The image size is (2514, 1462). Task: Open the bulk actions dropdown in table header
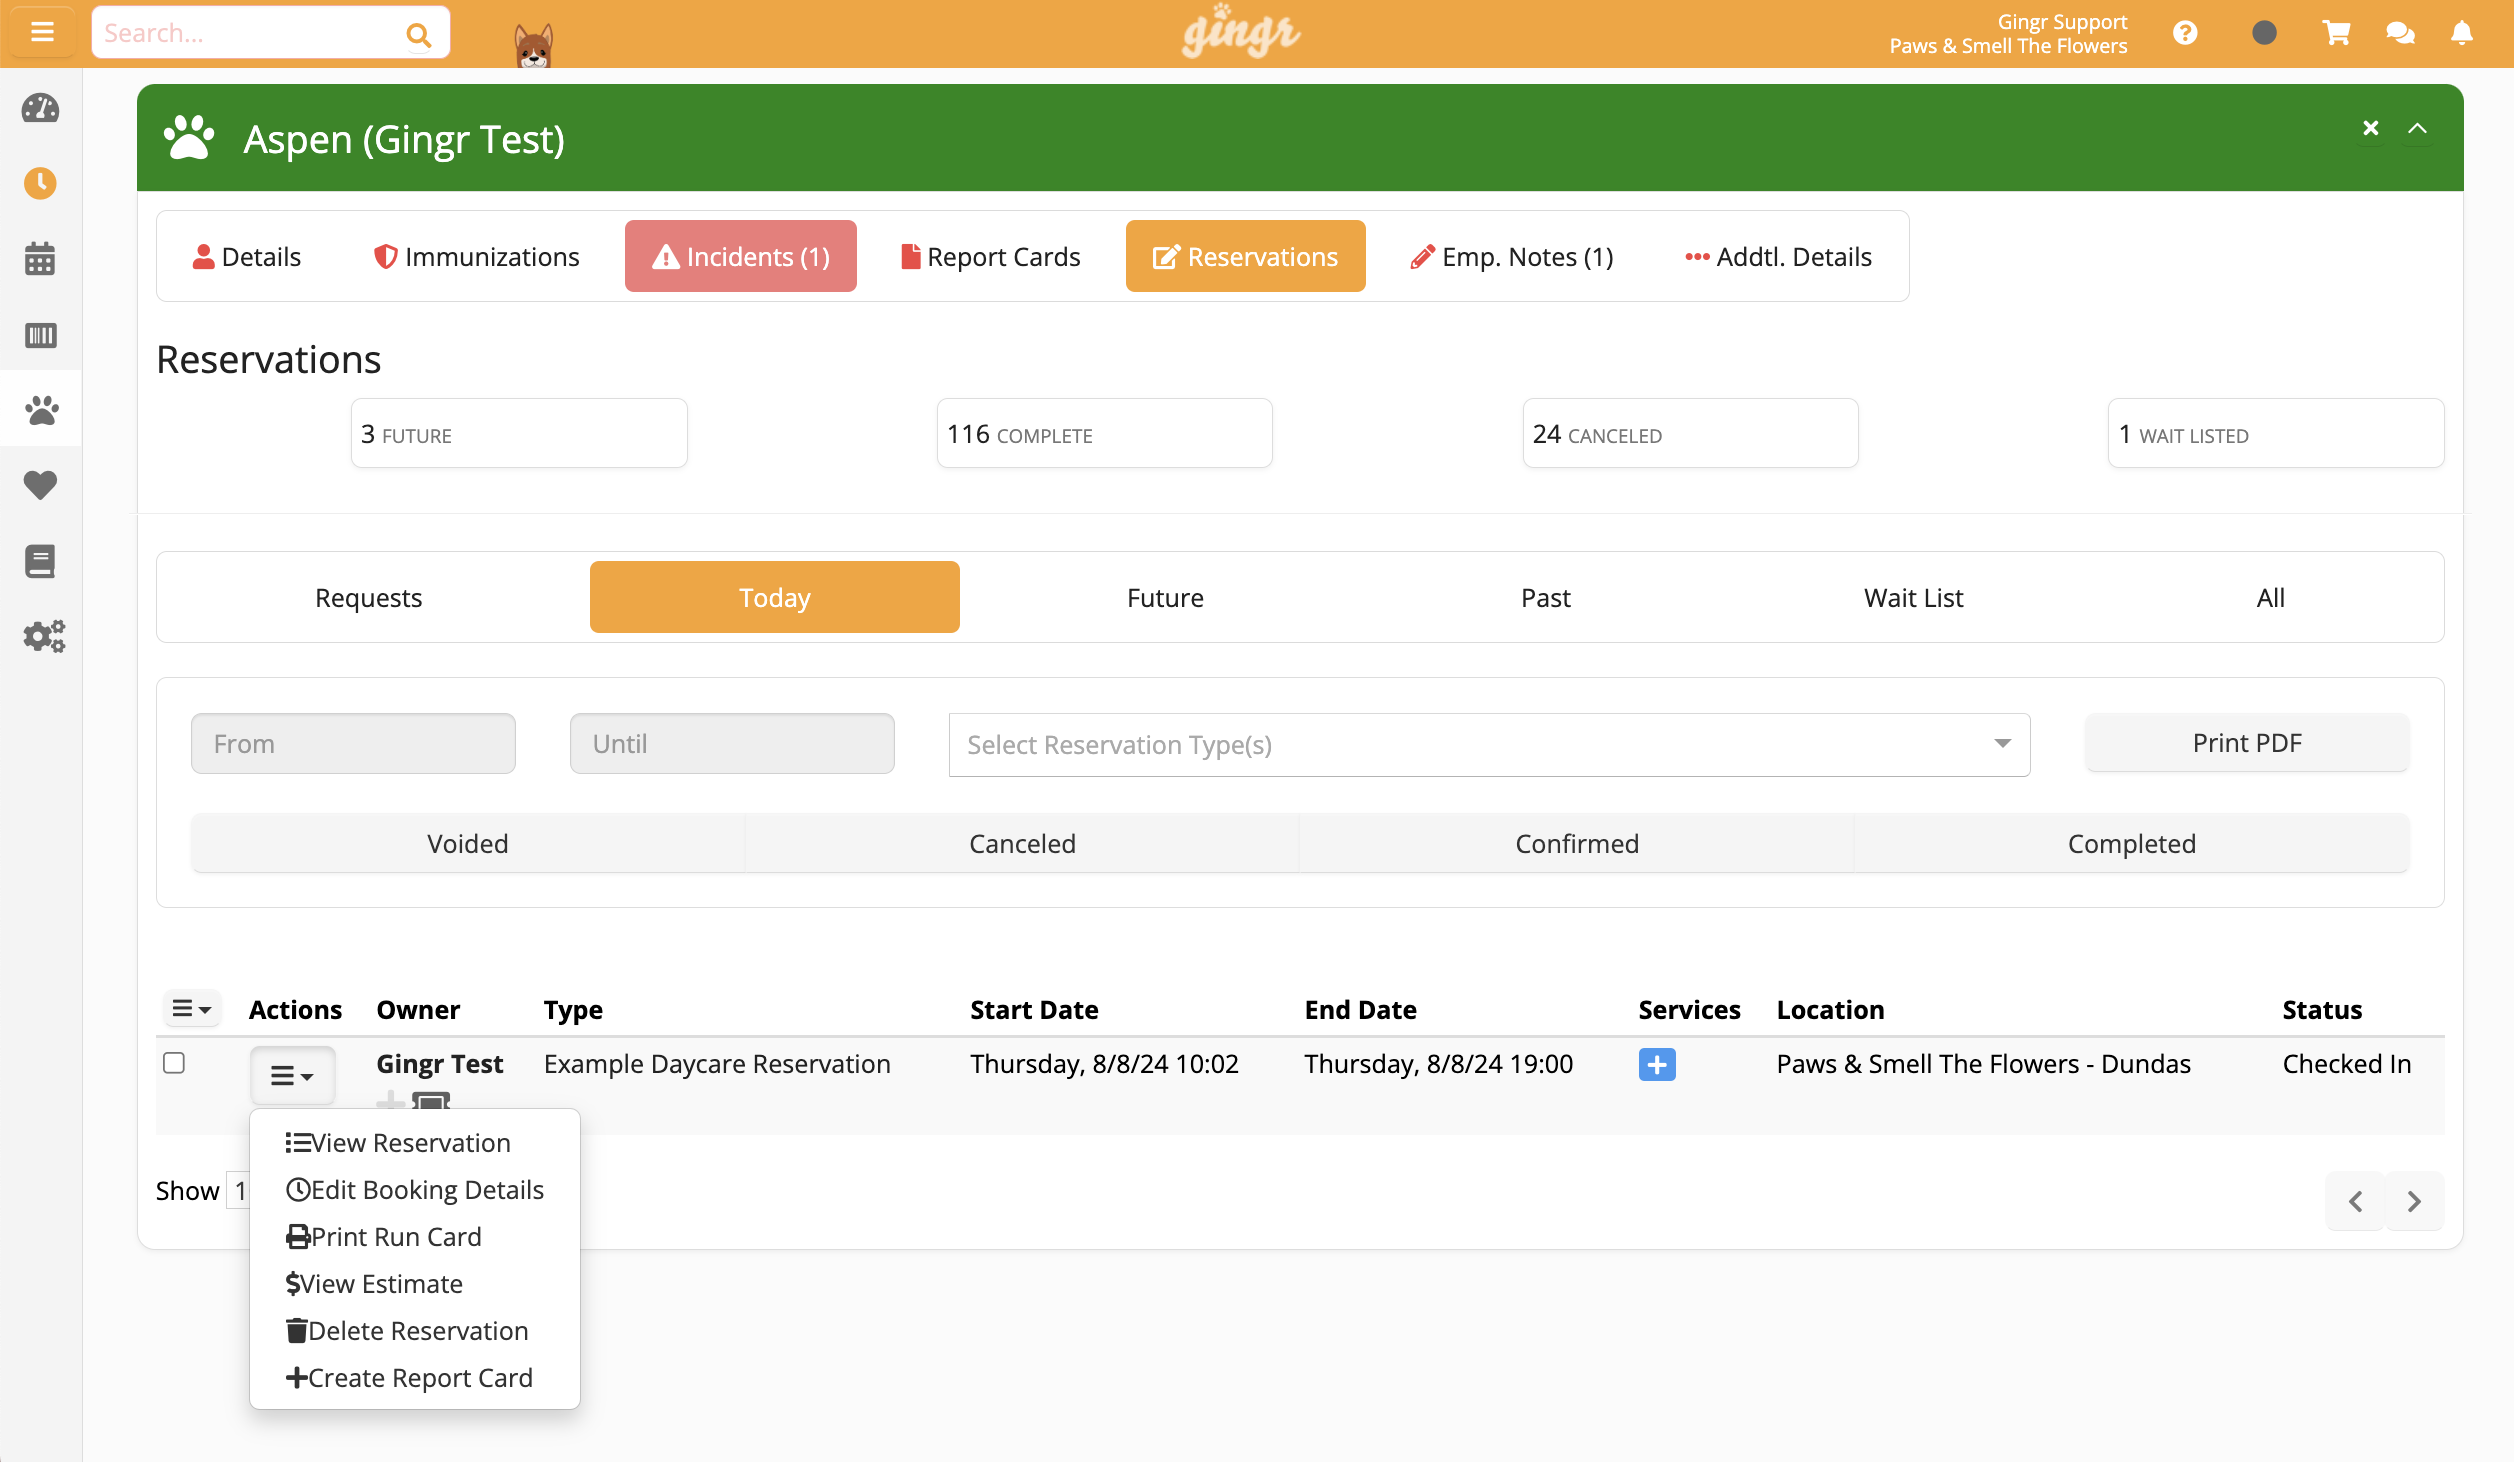pyautogui.click(x=192, y=1009)
